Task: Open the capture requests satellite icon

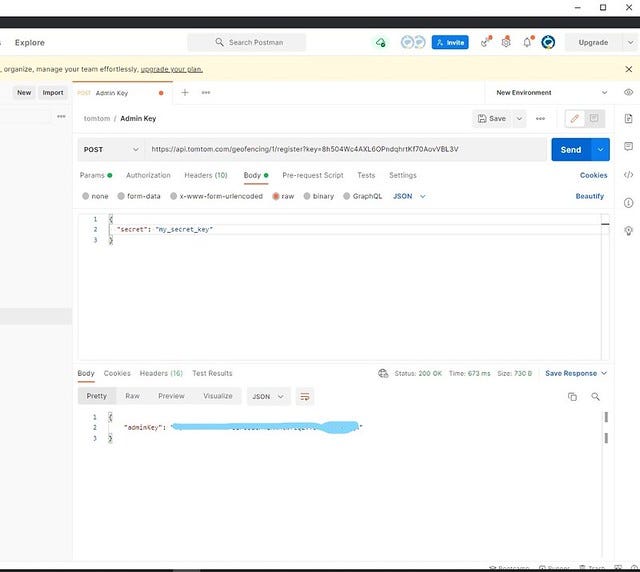Action: tap(485, 42)
